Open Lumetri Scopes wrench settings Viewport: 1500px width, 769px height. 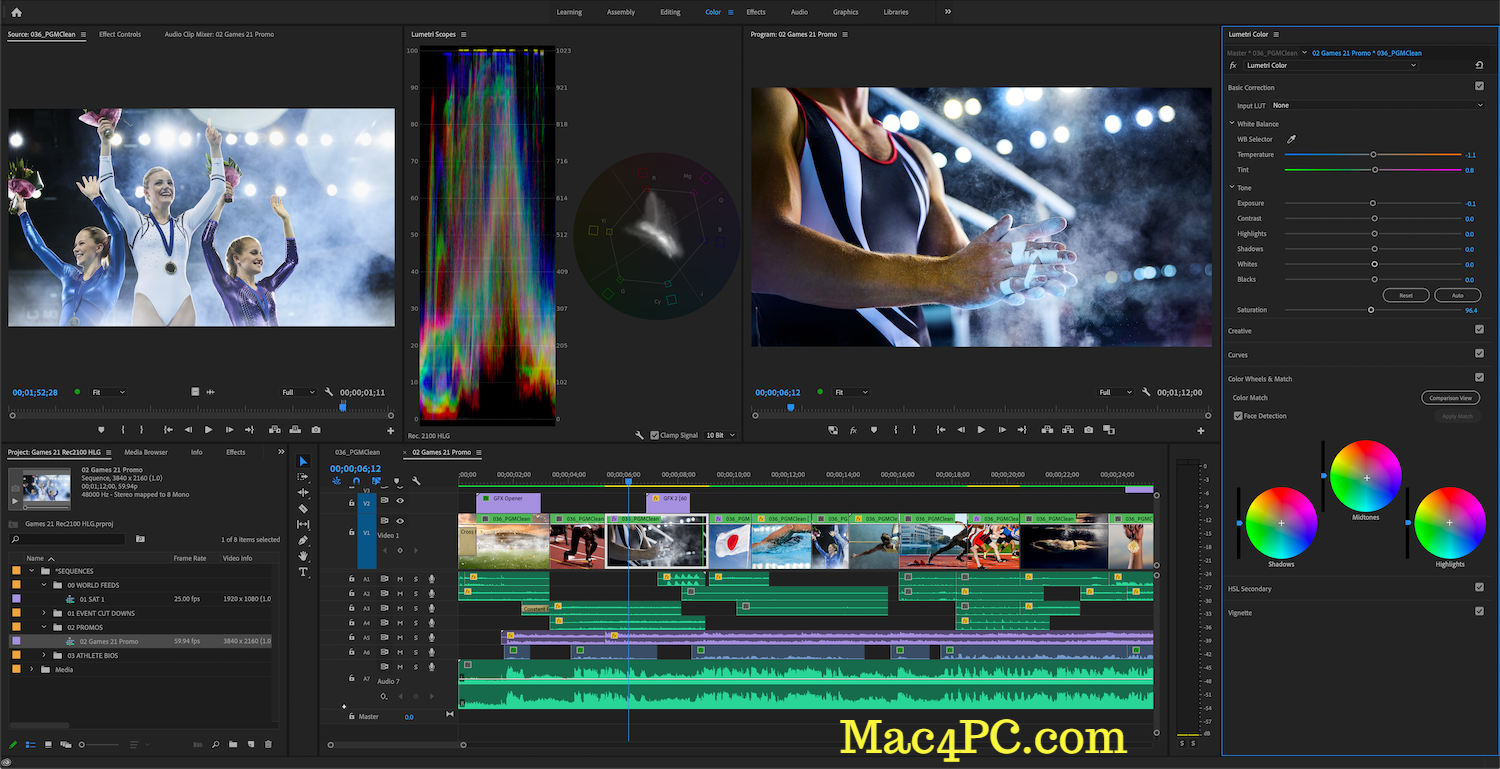(x=639, y=435)
